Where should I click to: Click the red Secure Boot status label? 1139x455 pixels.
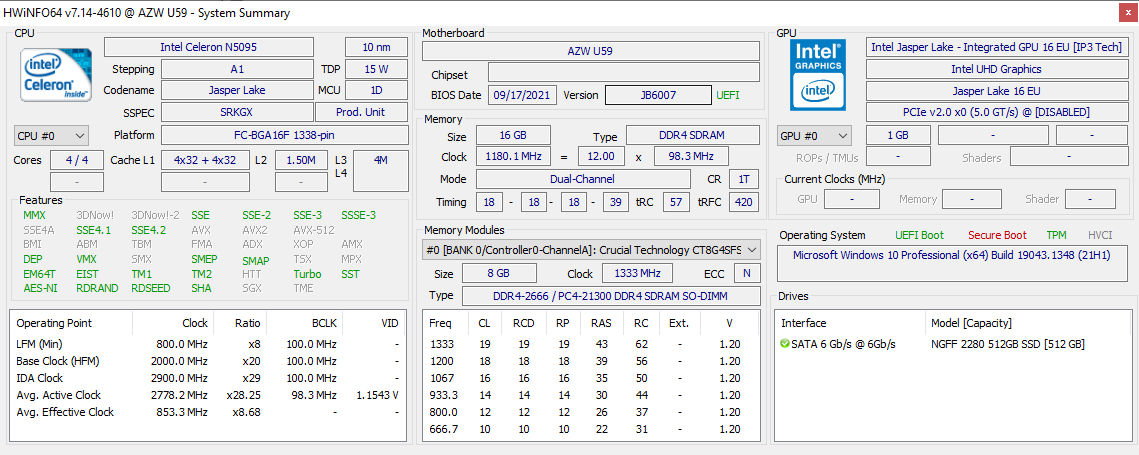[x=997, y=235]
